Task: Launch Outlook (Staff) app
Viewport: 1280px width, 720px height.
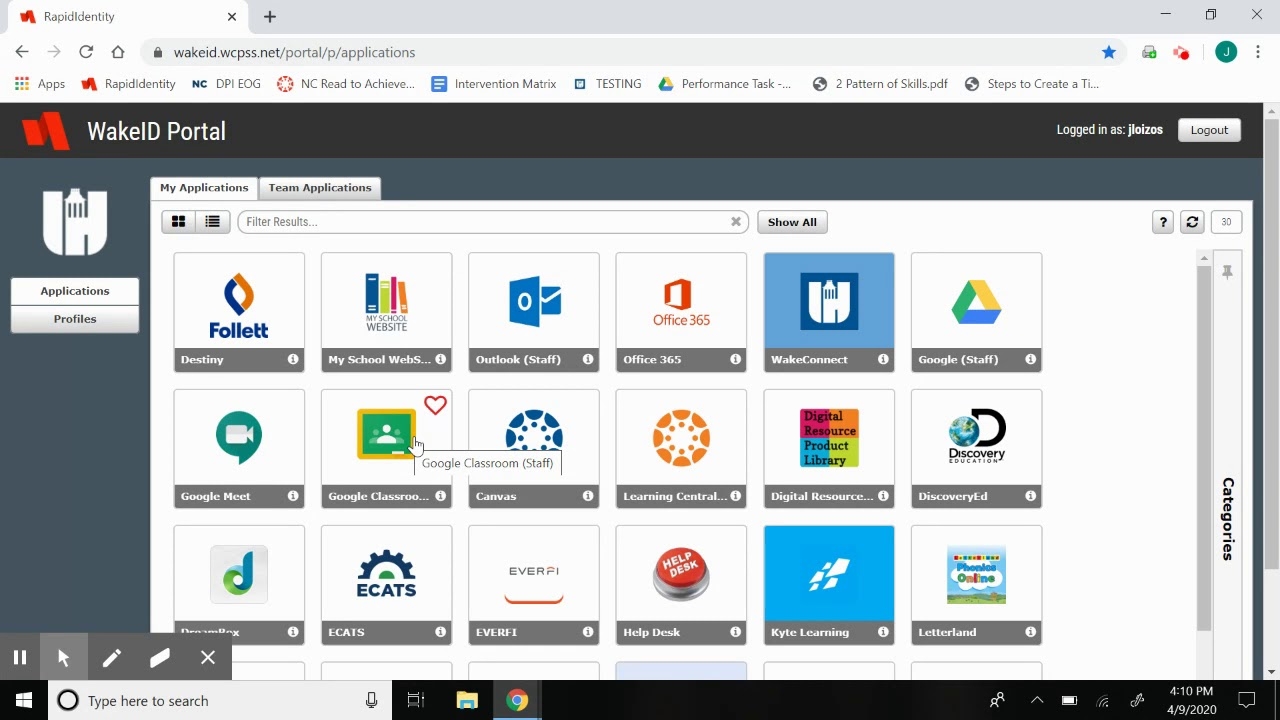Action: coord(533,302)
